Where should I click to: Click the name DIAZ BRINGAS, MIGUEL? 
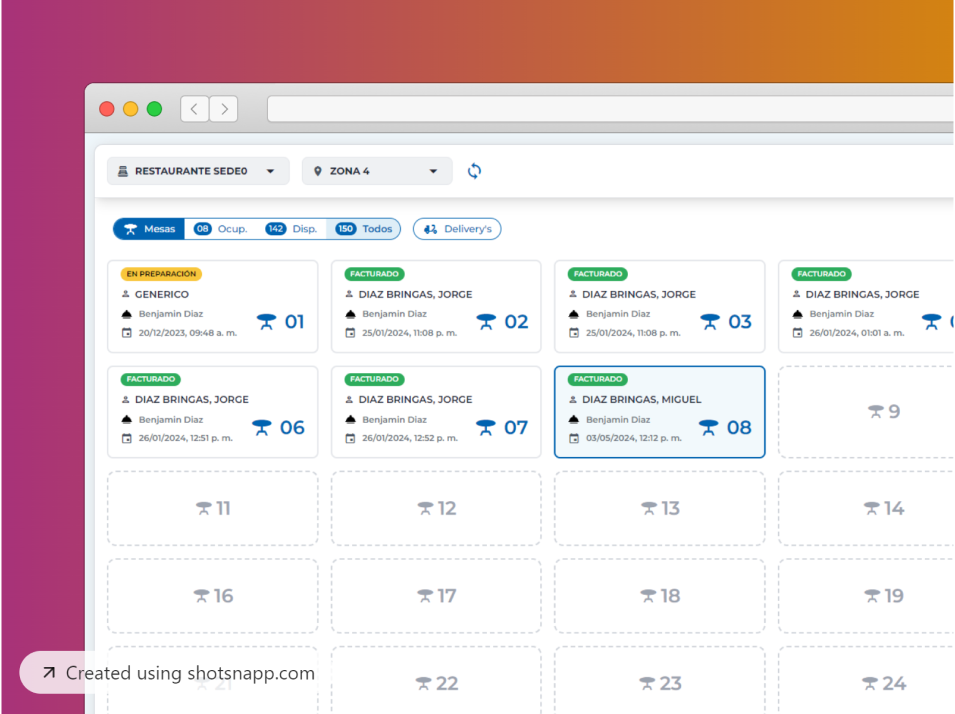click(x=641, y=400)
